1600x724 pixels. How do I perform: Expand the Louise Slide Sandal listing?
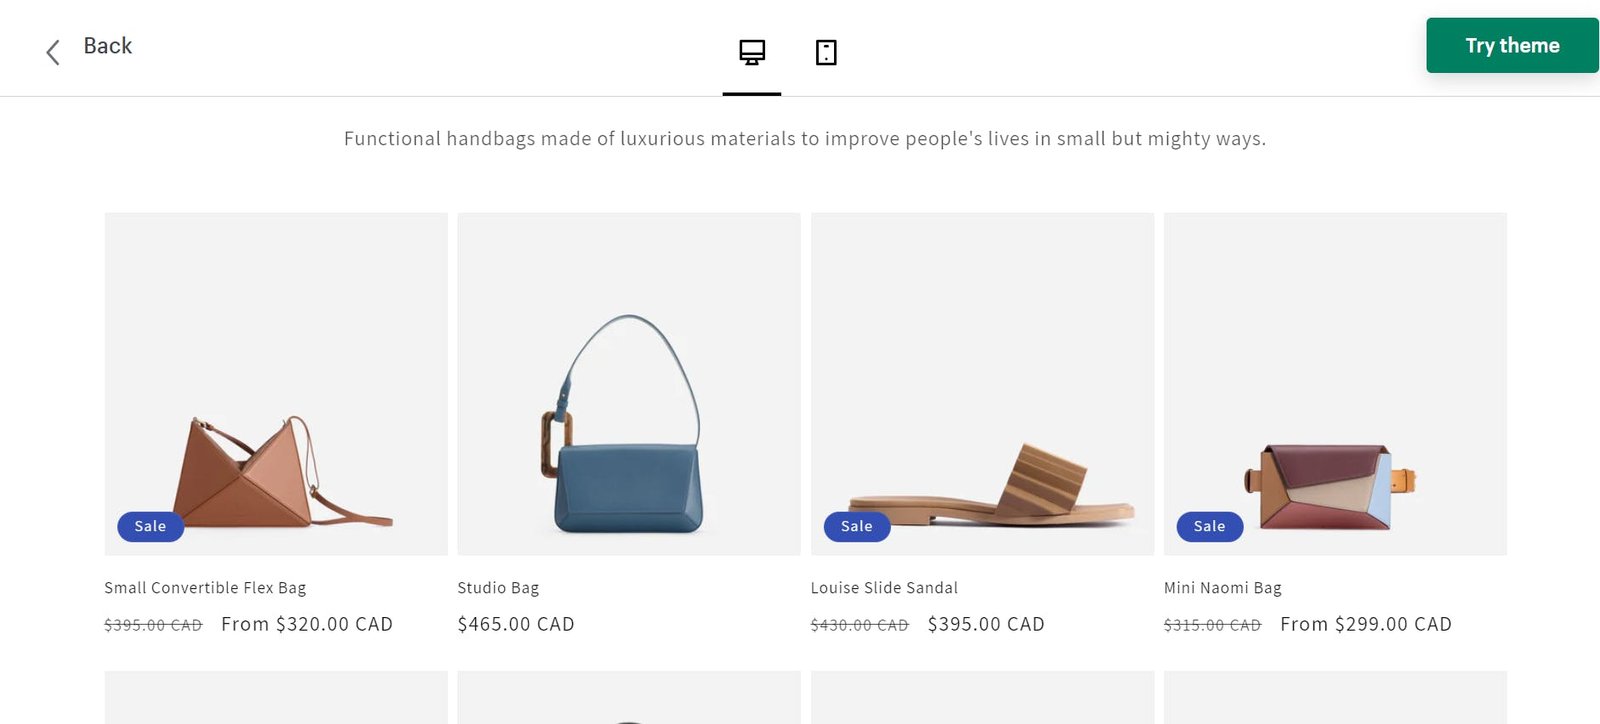(982, 383)
